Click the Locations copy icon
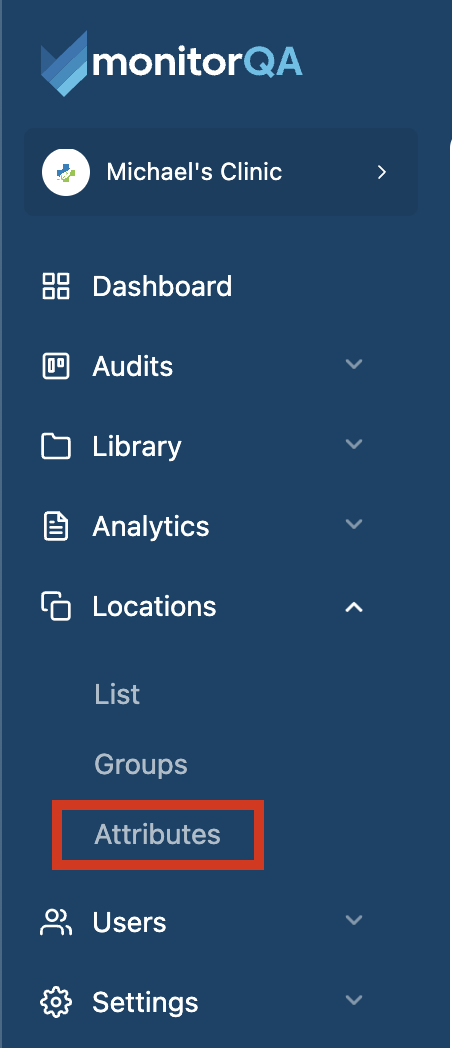Image resolution: width=452 pixels, height=1048 pixels. coord(56,606)
